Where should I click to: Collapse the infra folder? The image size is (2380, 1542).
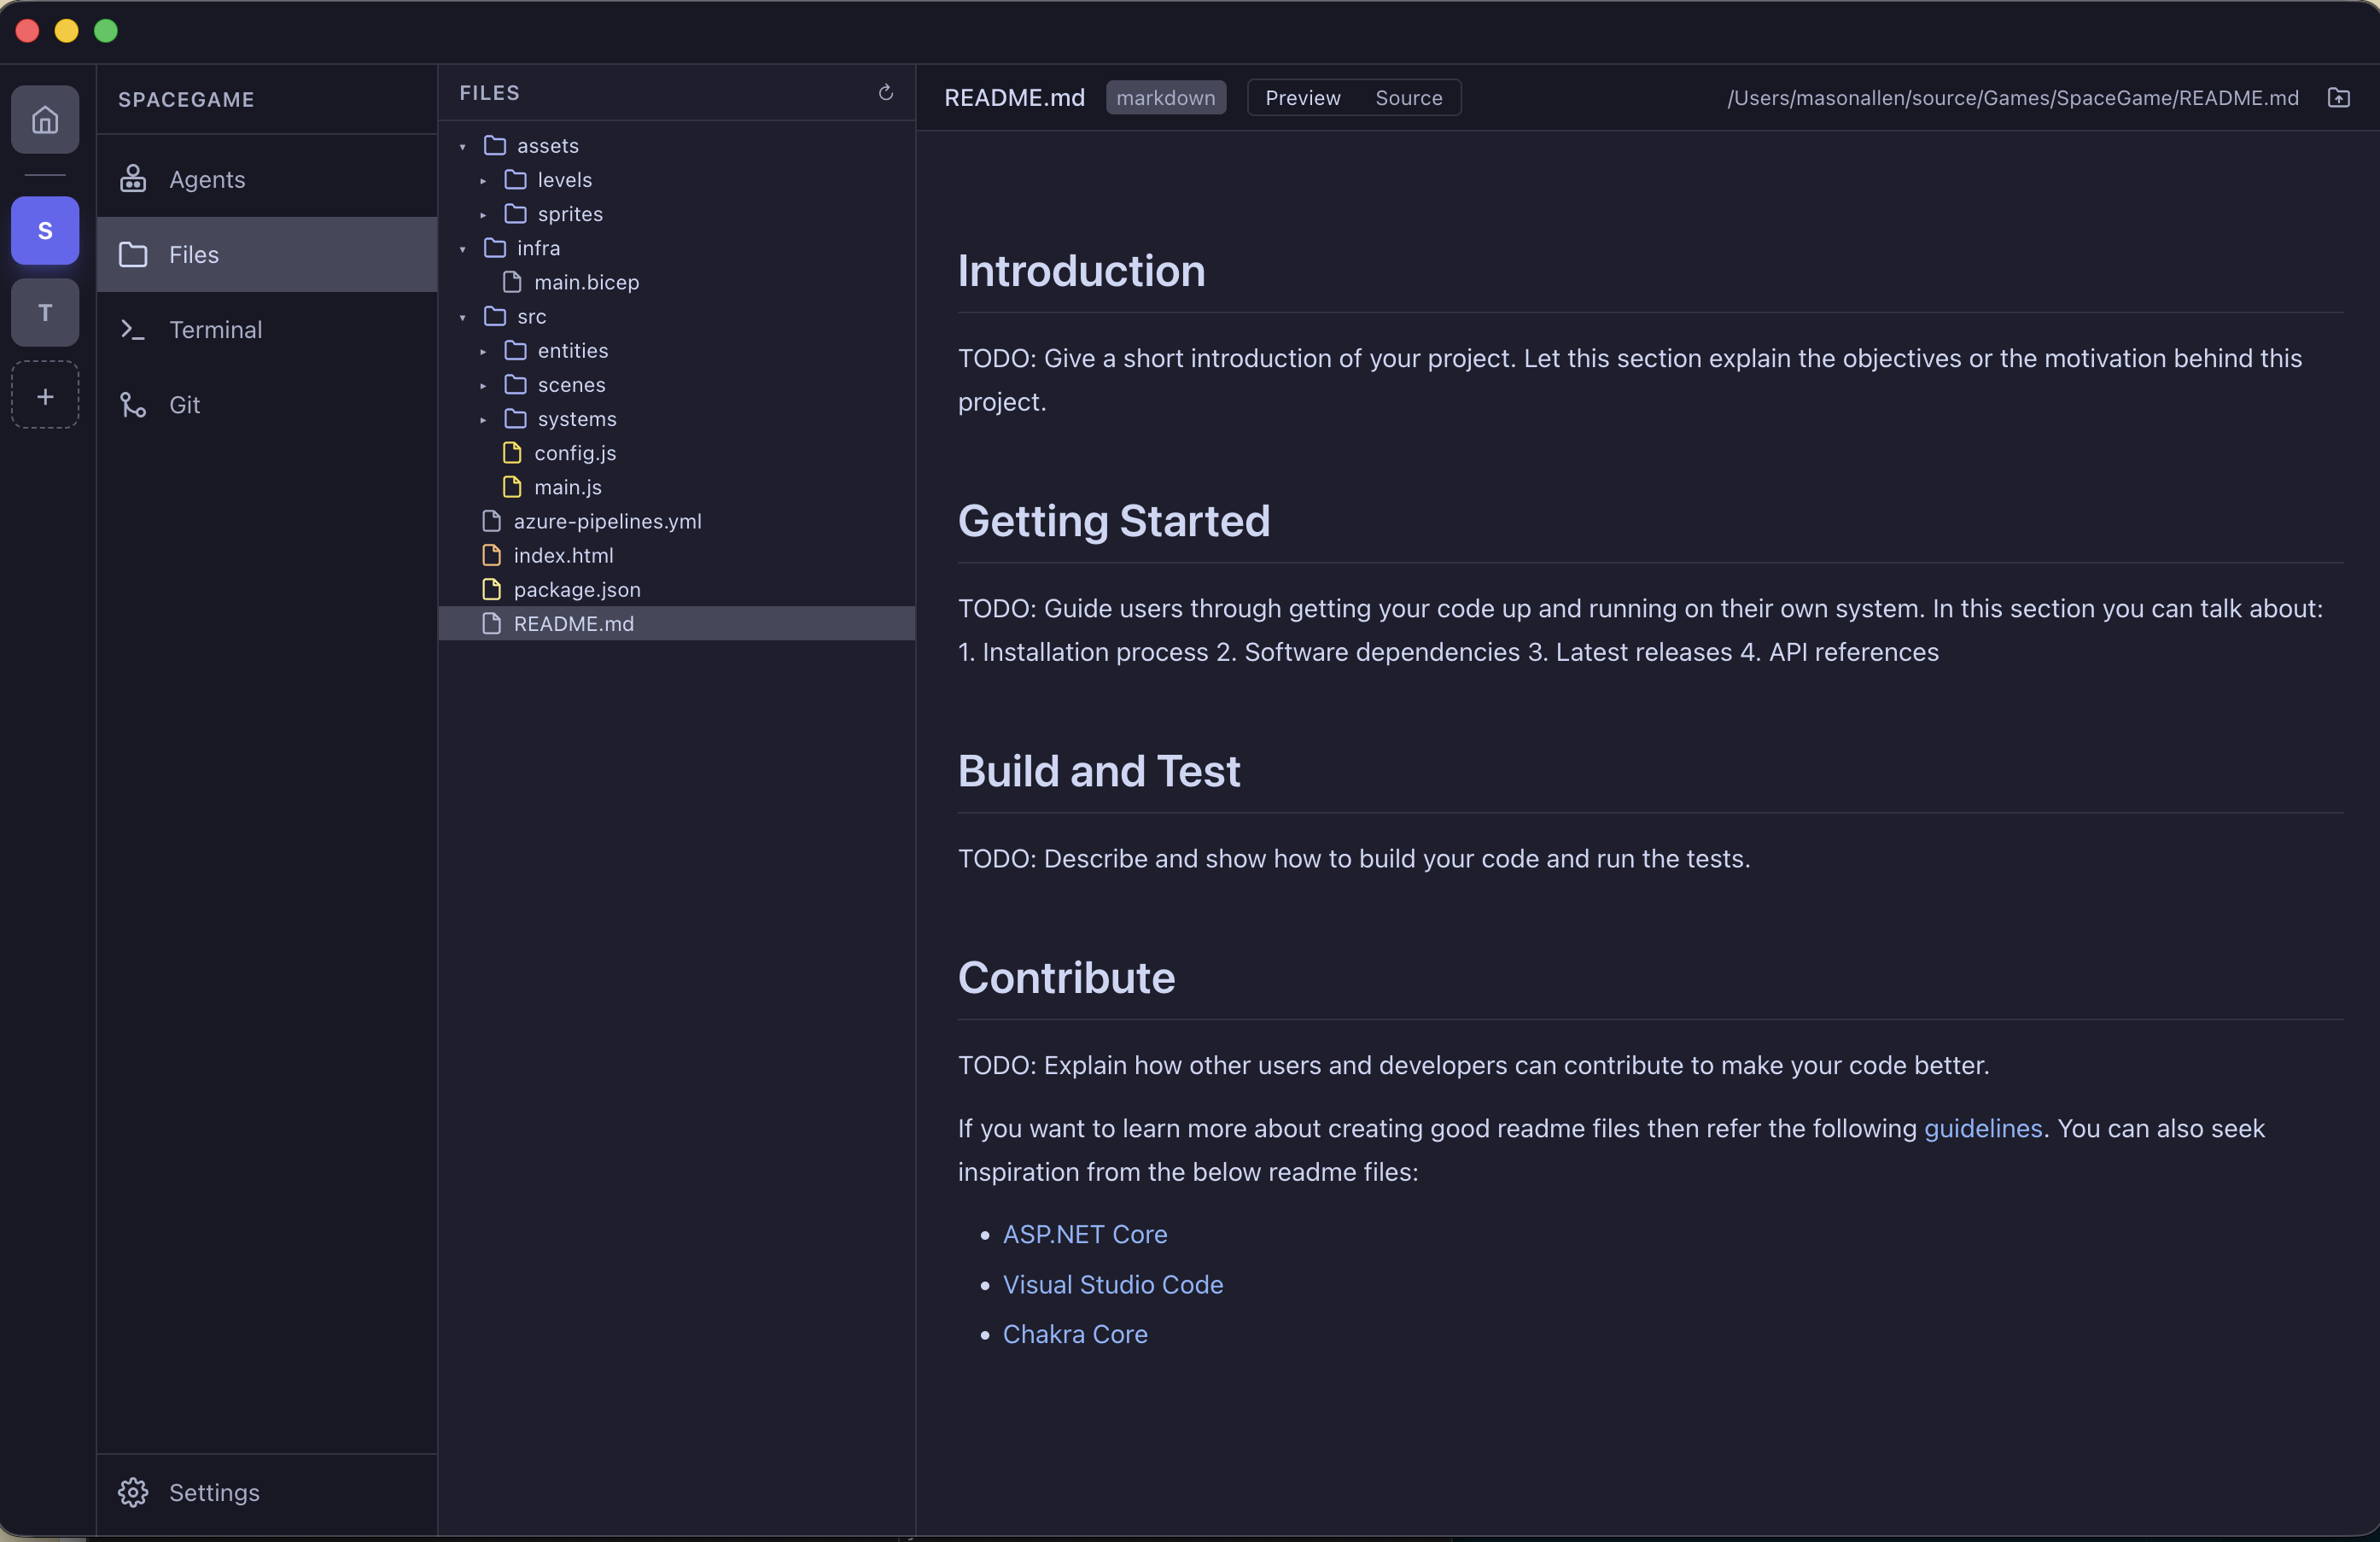coord(463,249)
